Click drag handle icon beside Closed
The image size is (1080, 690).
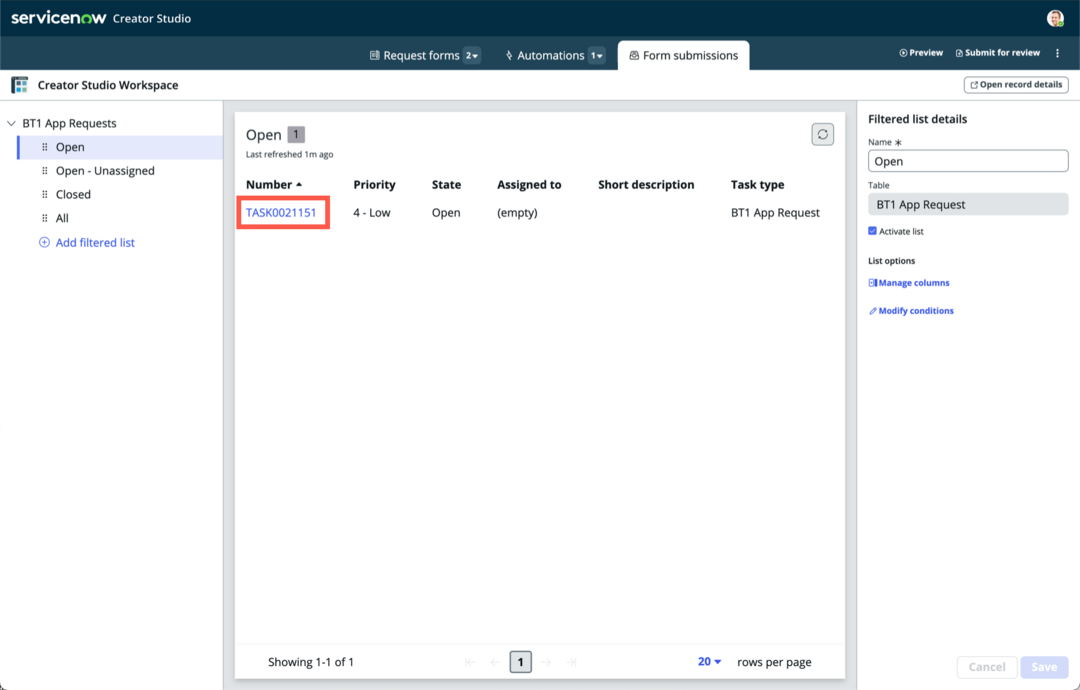[45, 194]
